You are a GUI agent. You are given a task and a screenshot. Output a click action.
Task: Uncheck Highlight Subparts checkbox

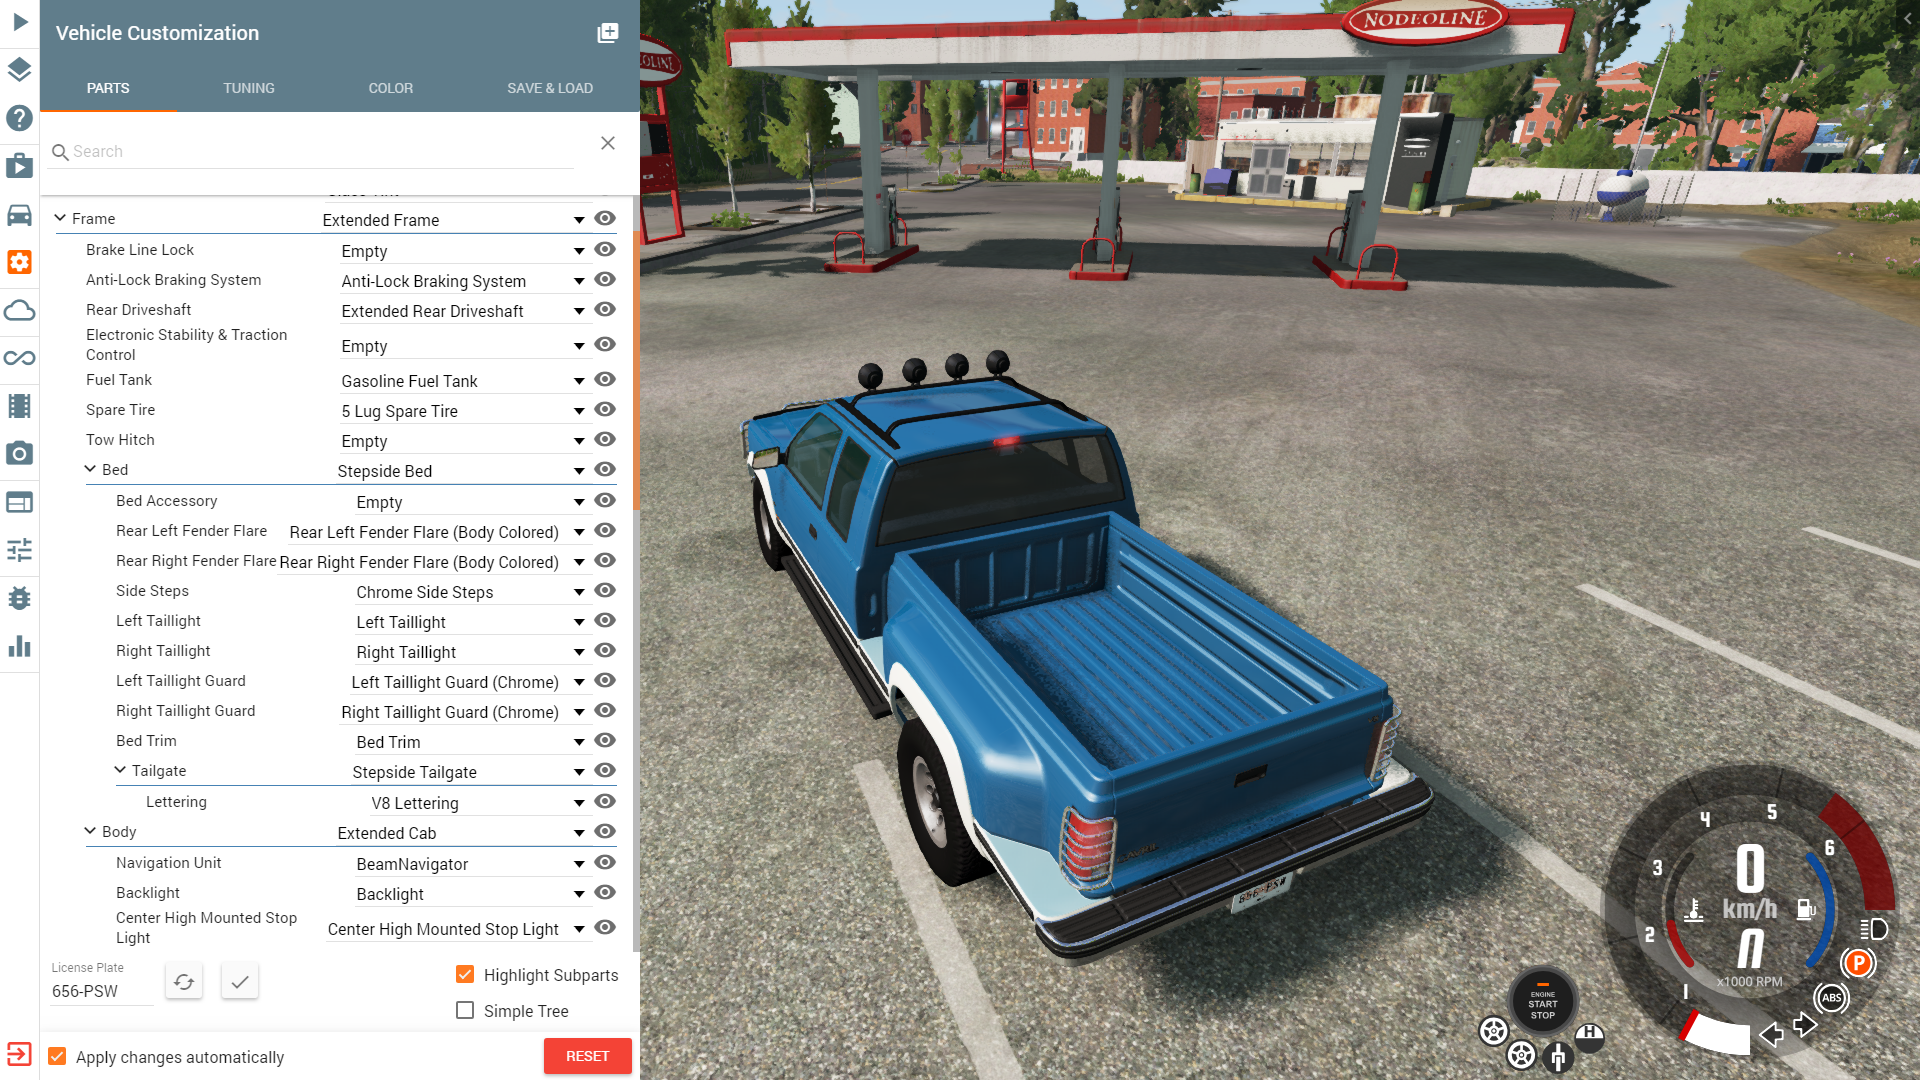pyautogui.click(x=465, y=974)
